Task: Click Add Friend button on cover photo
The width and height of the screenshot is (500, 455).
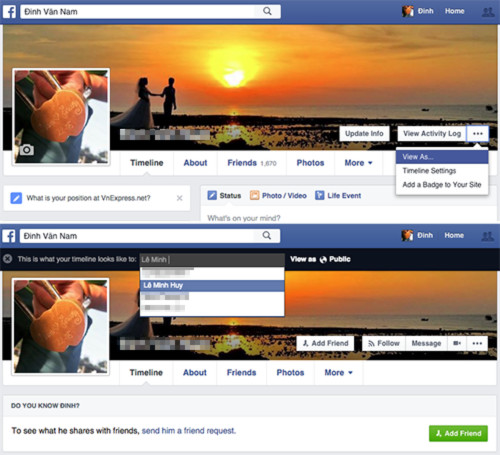Action: click(325, 343)
